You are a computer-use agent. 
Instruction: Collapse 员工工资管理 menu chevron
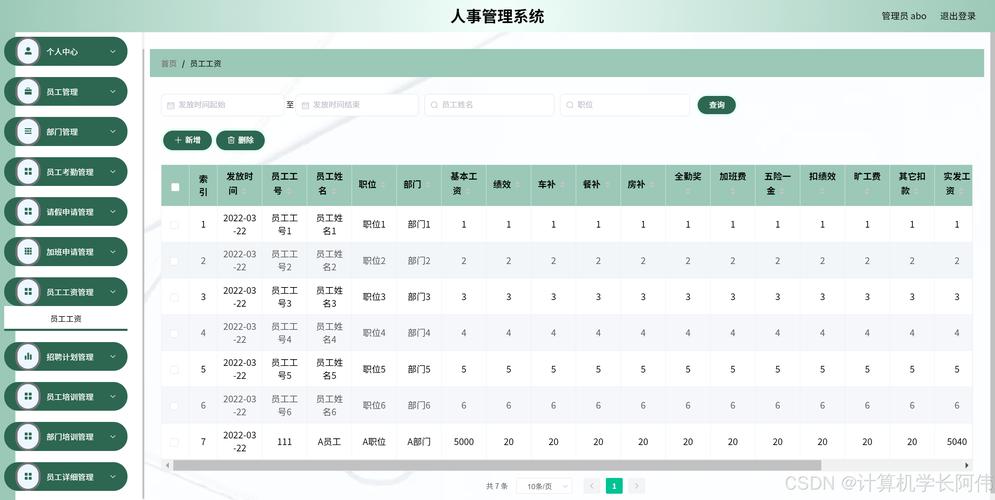click(113, 292)
